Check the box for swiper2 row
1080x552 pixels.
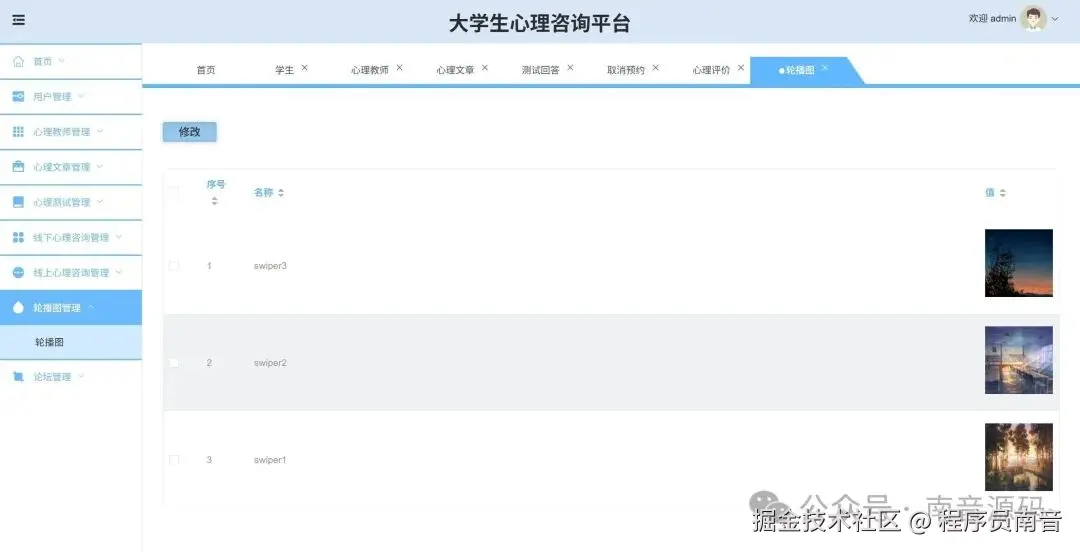174,362
